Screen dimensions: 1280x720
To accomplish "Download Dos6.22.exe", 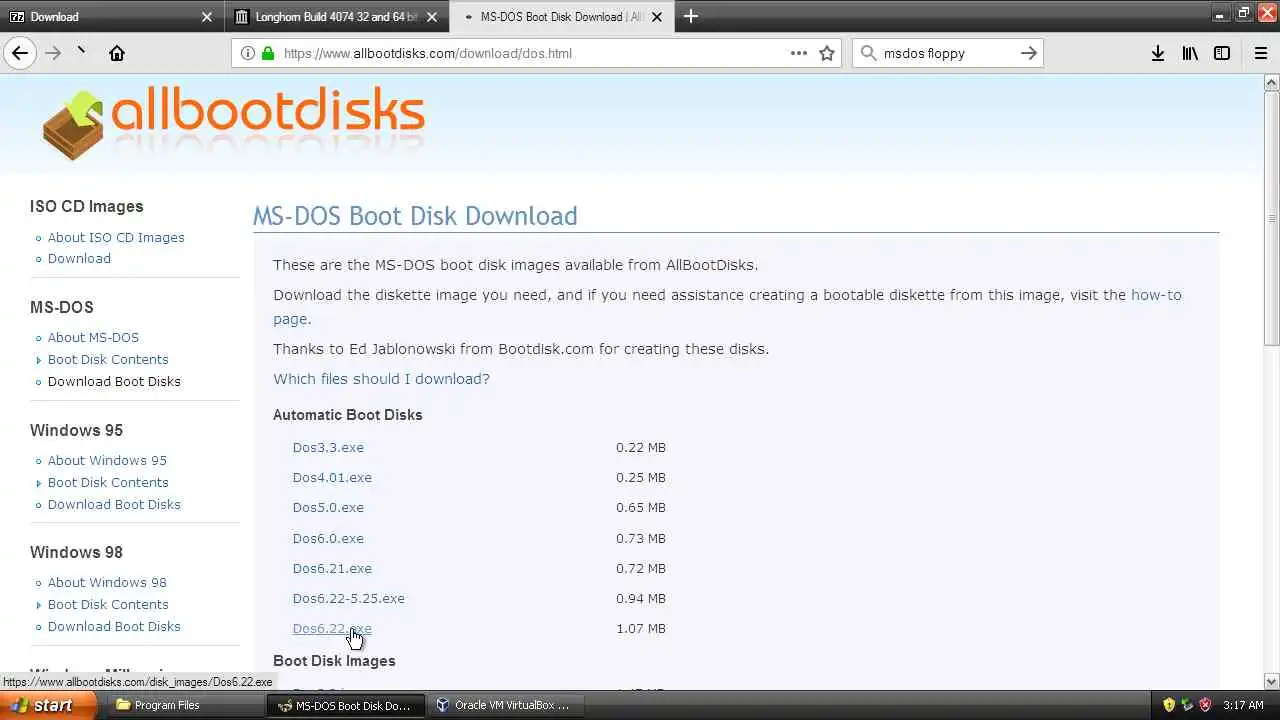I will (x=332, y=628).
